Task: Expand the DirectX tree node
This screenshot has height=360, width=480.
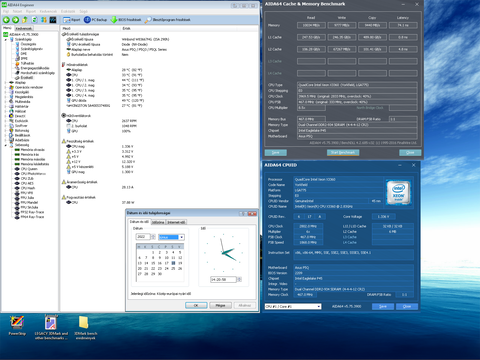Action: click(6, 116)
